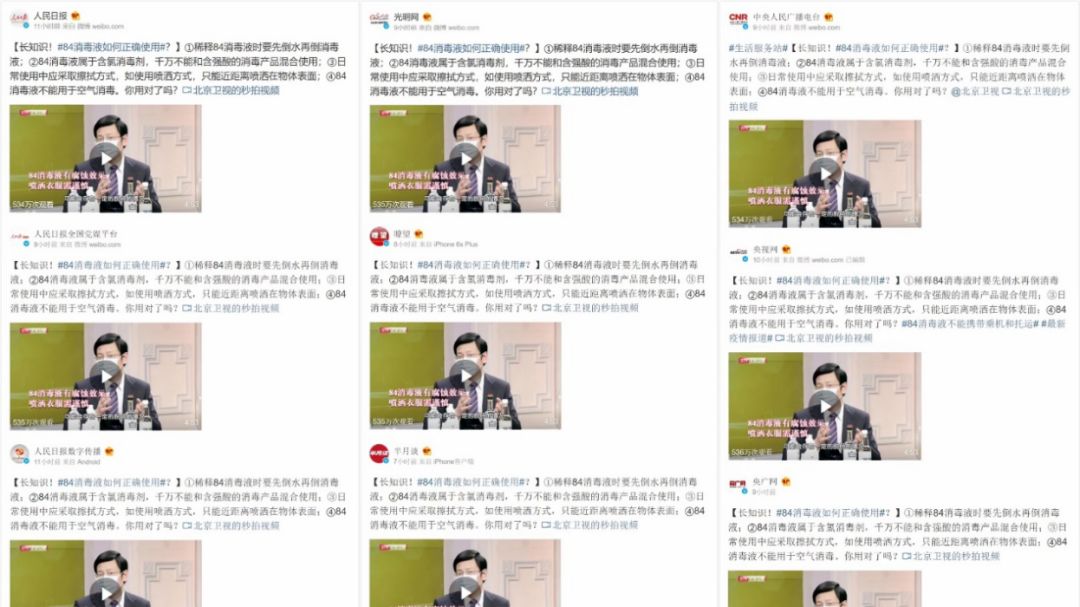Play the video in the CNR 中央人民广播电台 post

click(x=824, y=173)
